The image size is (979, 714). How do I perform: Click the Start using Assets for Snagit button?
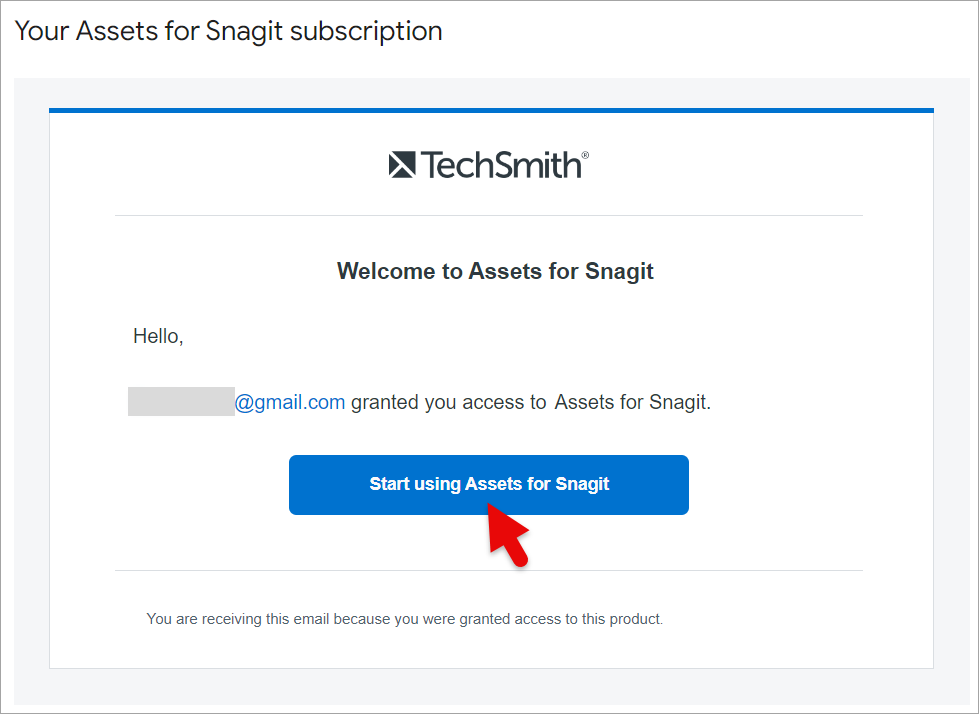[x=488, y=485]
